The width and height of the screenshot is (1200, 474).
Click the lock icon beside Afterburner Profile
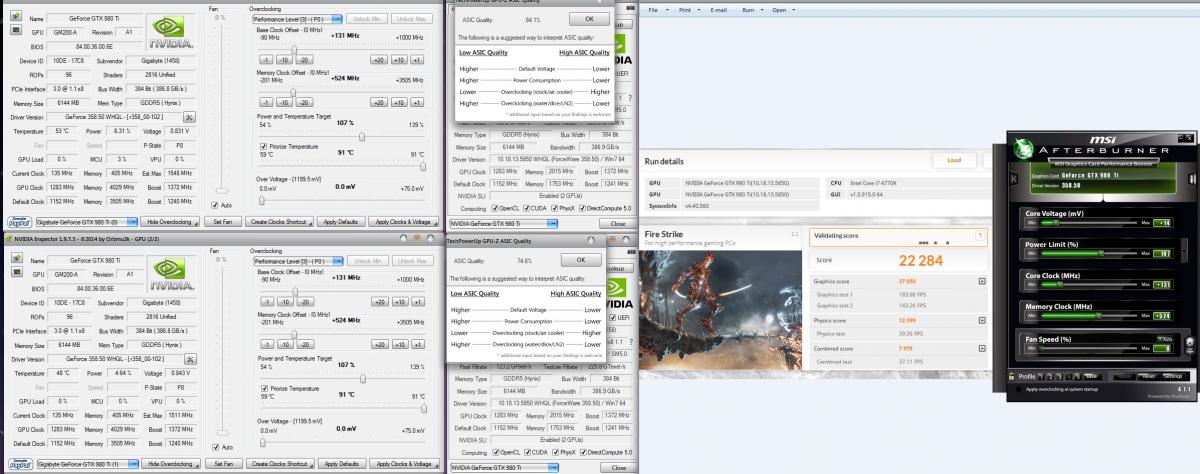[1013, 376]
